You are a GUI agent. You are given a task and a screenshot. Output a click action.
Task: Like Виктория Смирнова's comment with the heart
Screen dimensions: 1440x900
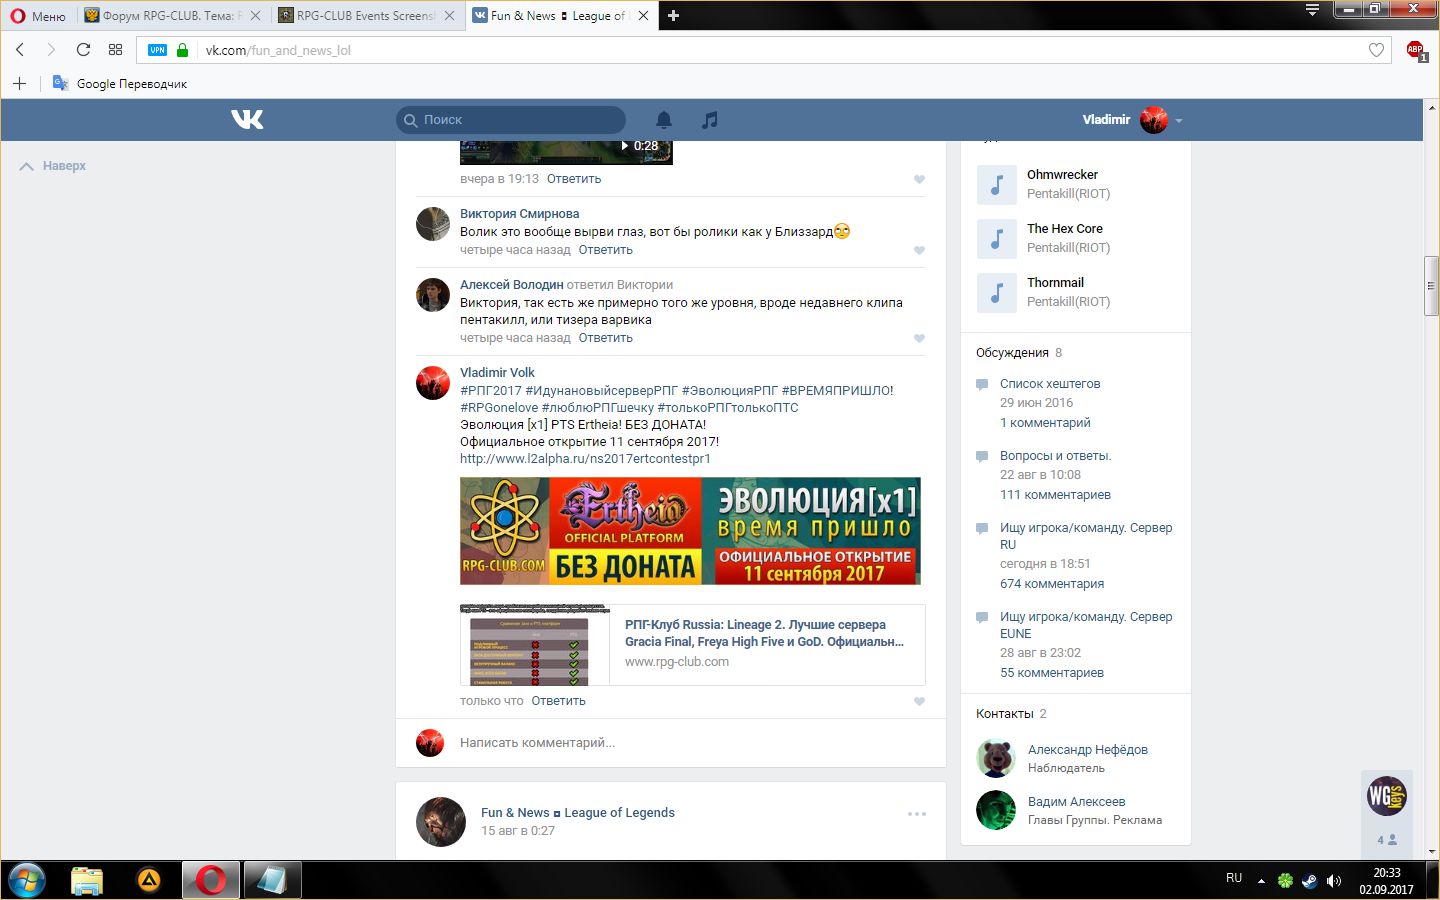pos(919,250)
